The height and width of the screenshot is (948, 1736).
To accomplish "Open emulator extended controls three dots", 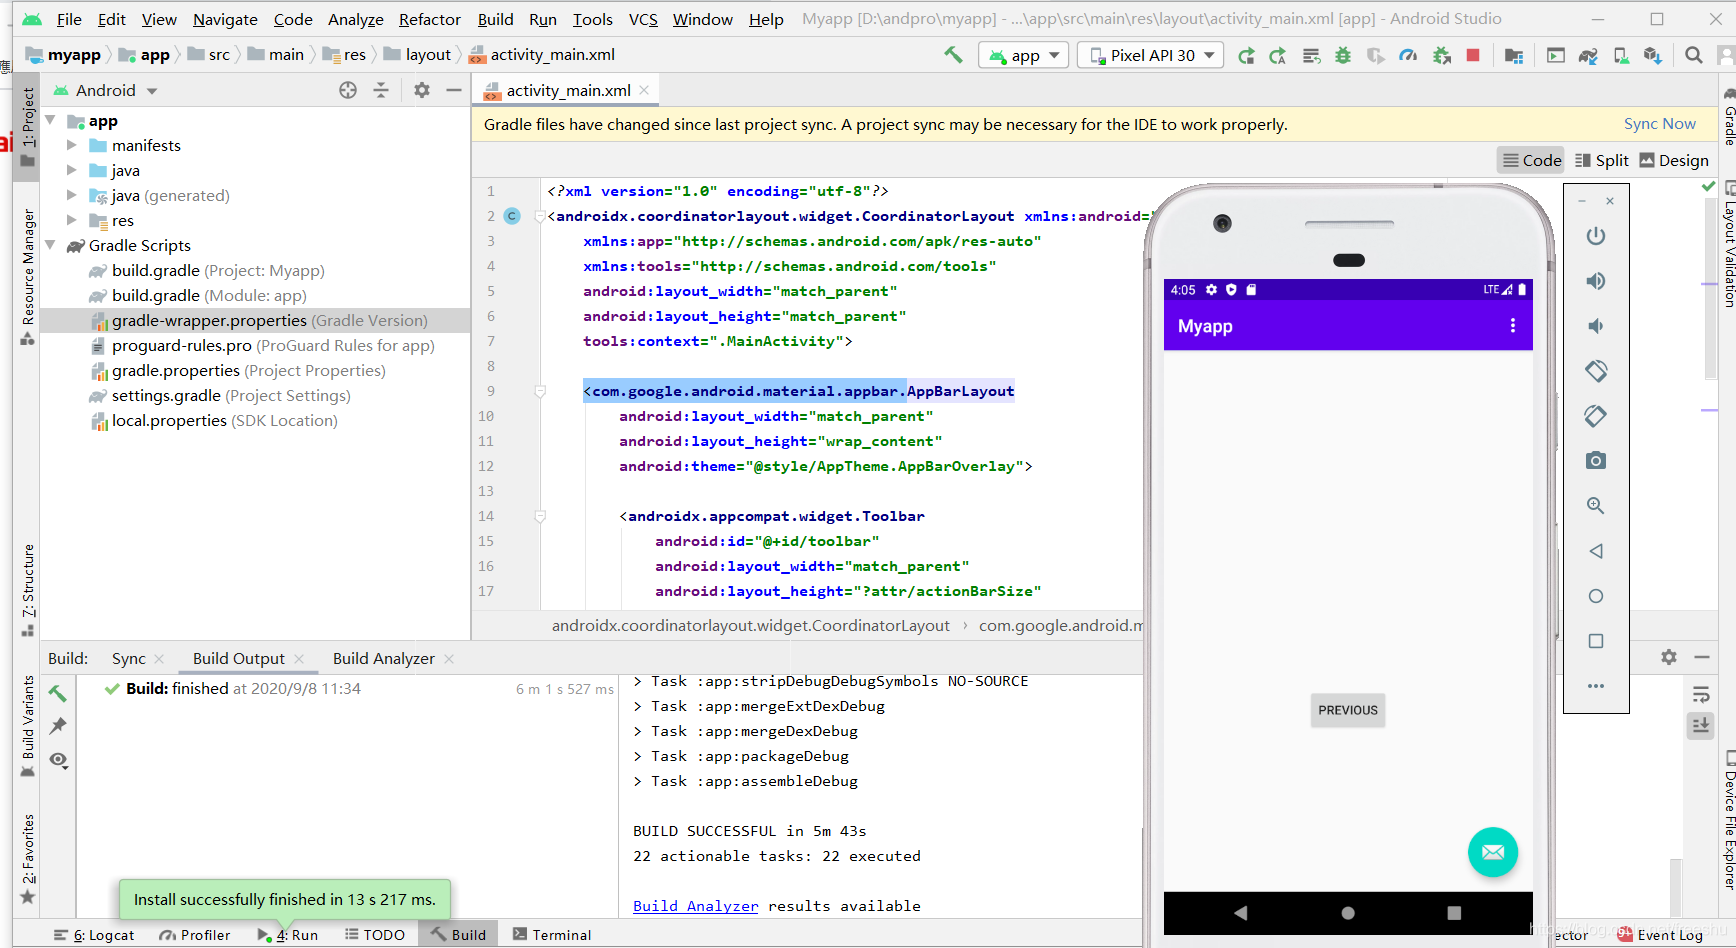I will 1596,686.
